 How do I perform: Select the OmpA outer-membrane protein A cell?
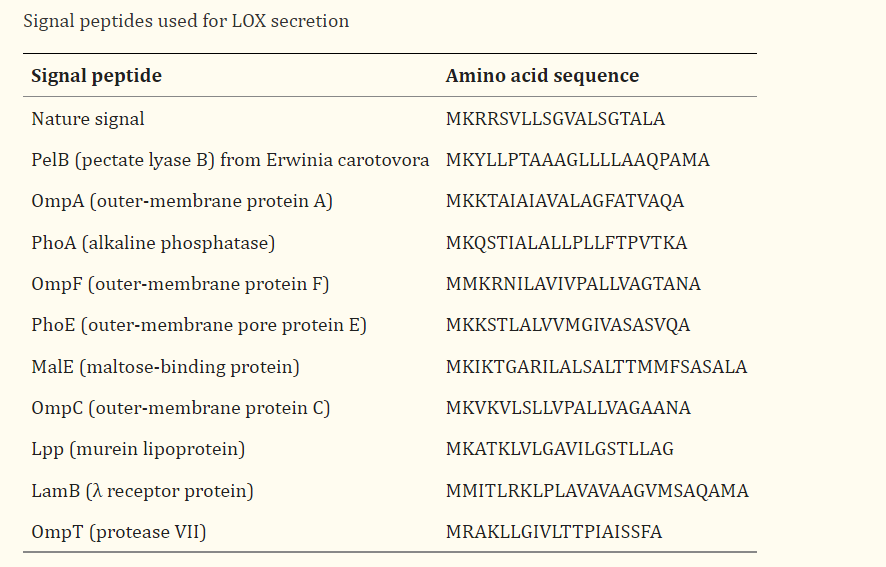(182, 201)
